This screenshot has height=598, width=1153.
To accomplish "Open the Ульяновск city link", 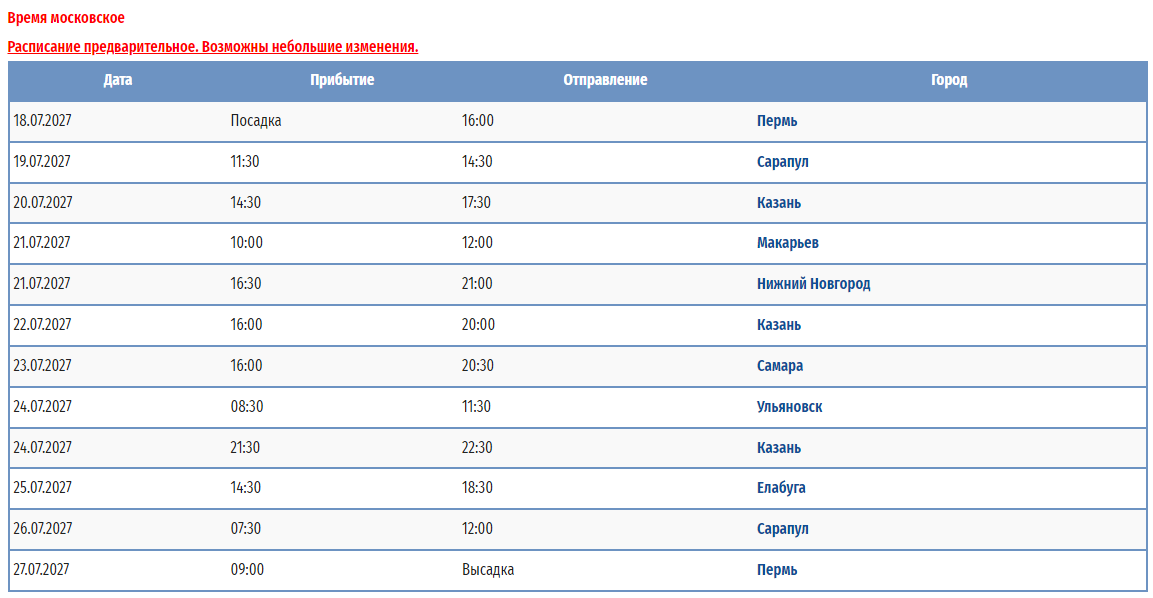I will 789,407.
